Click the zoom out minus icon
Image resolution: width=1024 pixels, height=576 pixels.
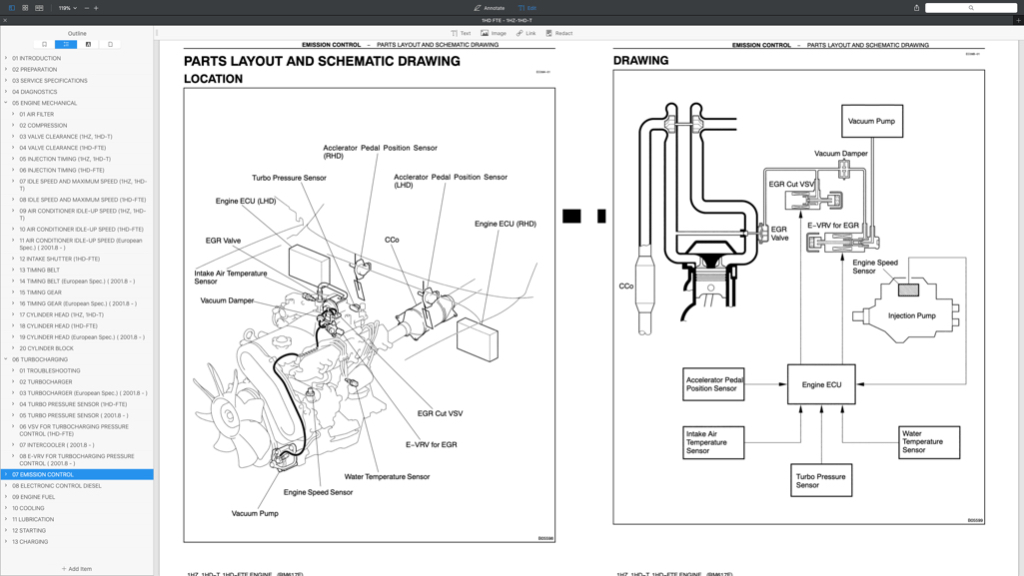coord(86,8)
